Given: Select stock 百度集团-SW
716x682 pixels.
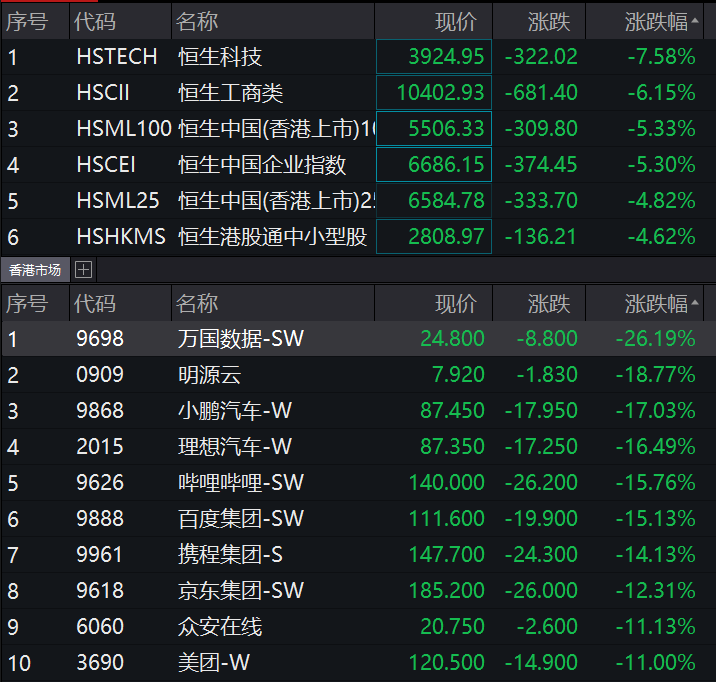Looking at the screenshot, I should click(x=241, y=519).
